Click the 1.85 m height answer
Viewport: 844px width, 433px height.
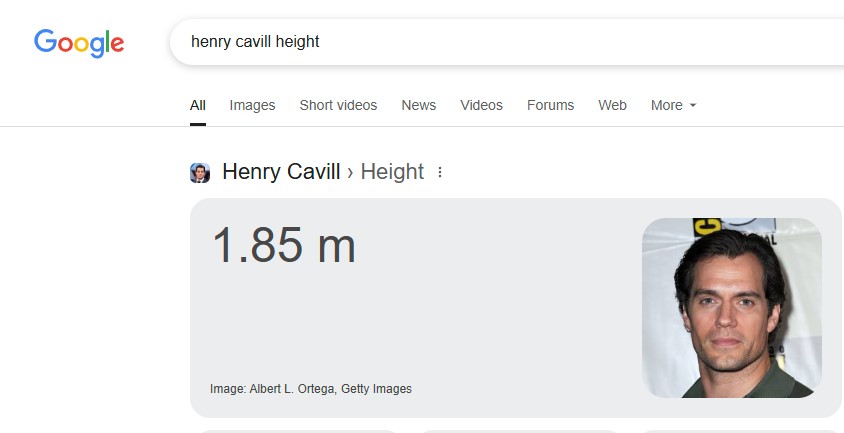[x=284, y=245]
